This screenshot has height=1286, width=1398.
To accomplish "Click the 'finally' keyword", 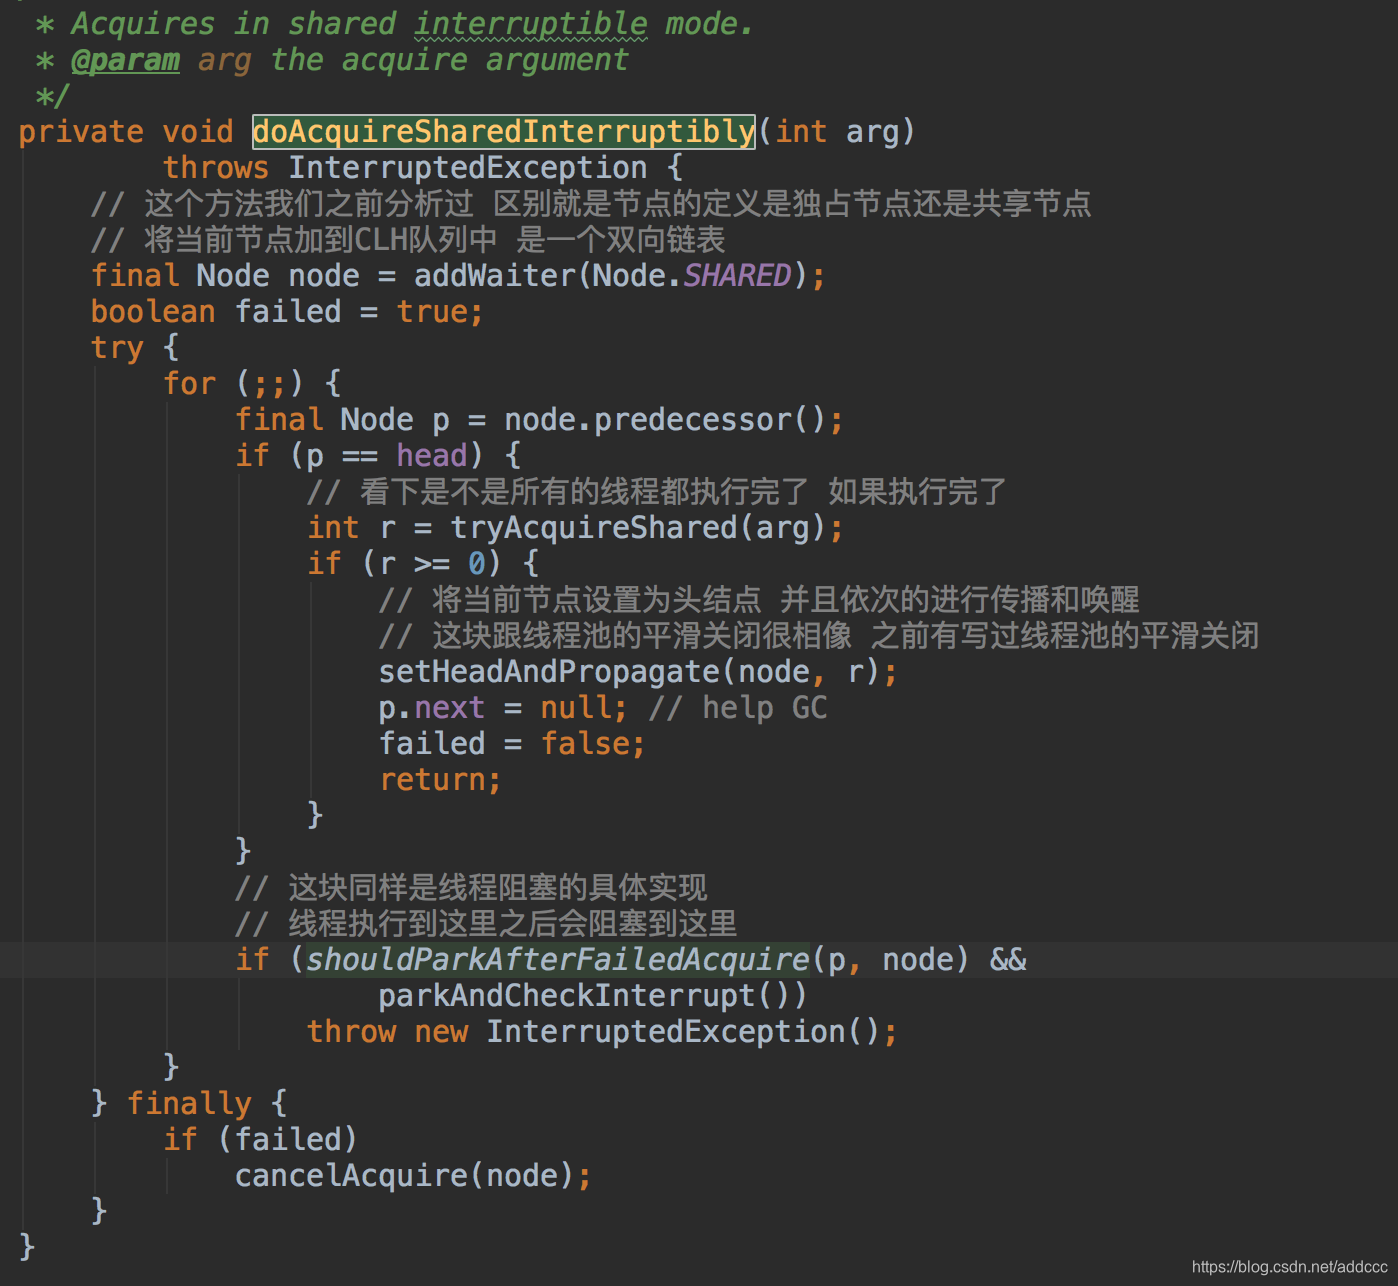I will pyautogui.click(x=189, y=1103).
